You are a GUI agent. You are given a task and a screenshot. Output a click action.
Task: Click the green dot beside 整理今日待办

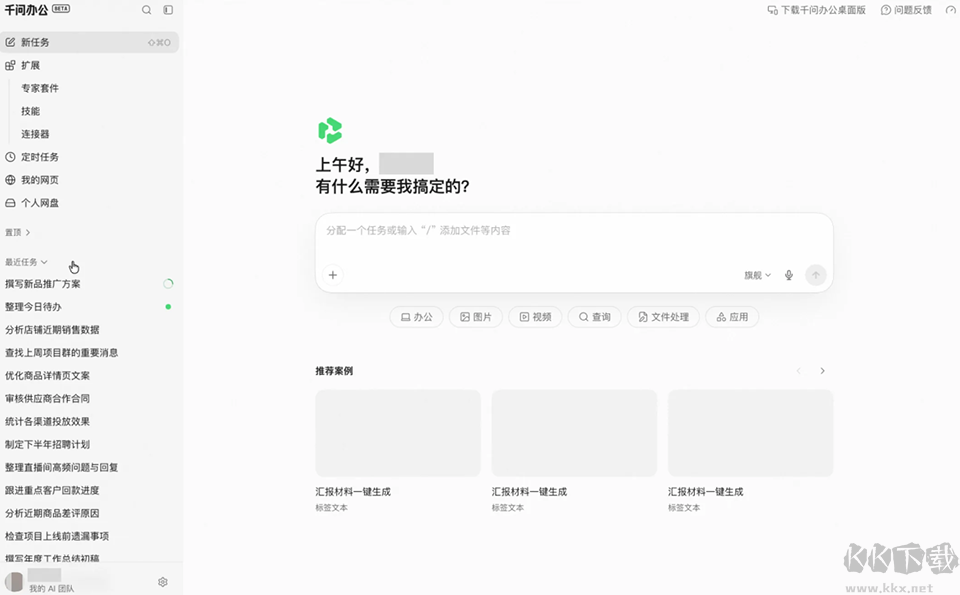[168, 307]
